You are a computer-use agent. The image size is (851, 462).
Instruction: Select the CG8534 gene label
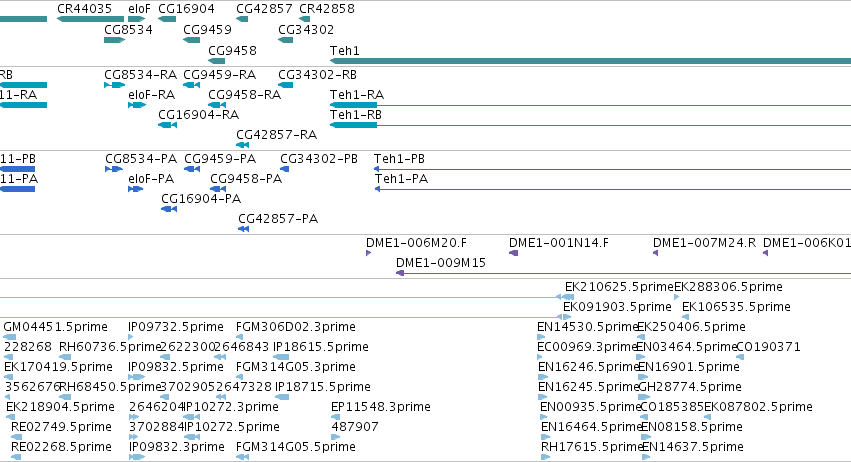click(128, 29)
